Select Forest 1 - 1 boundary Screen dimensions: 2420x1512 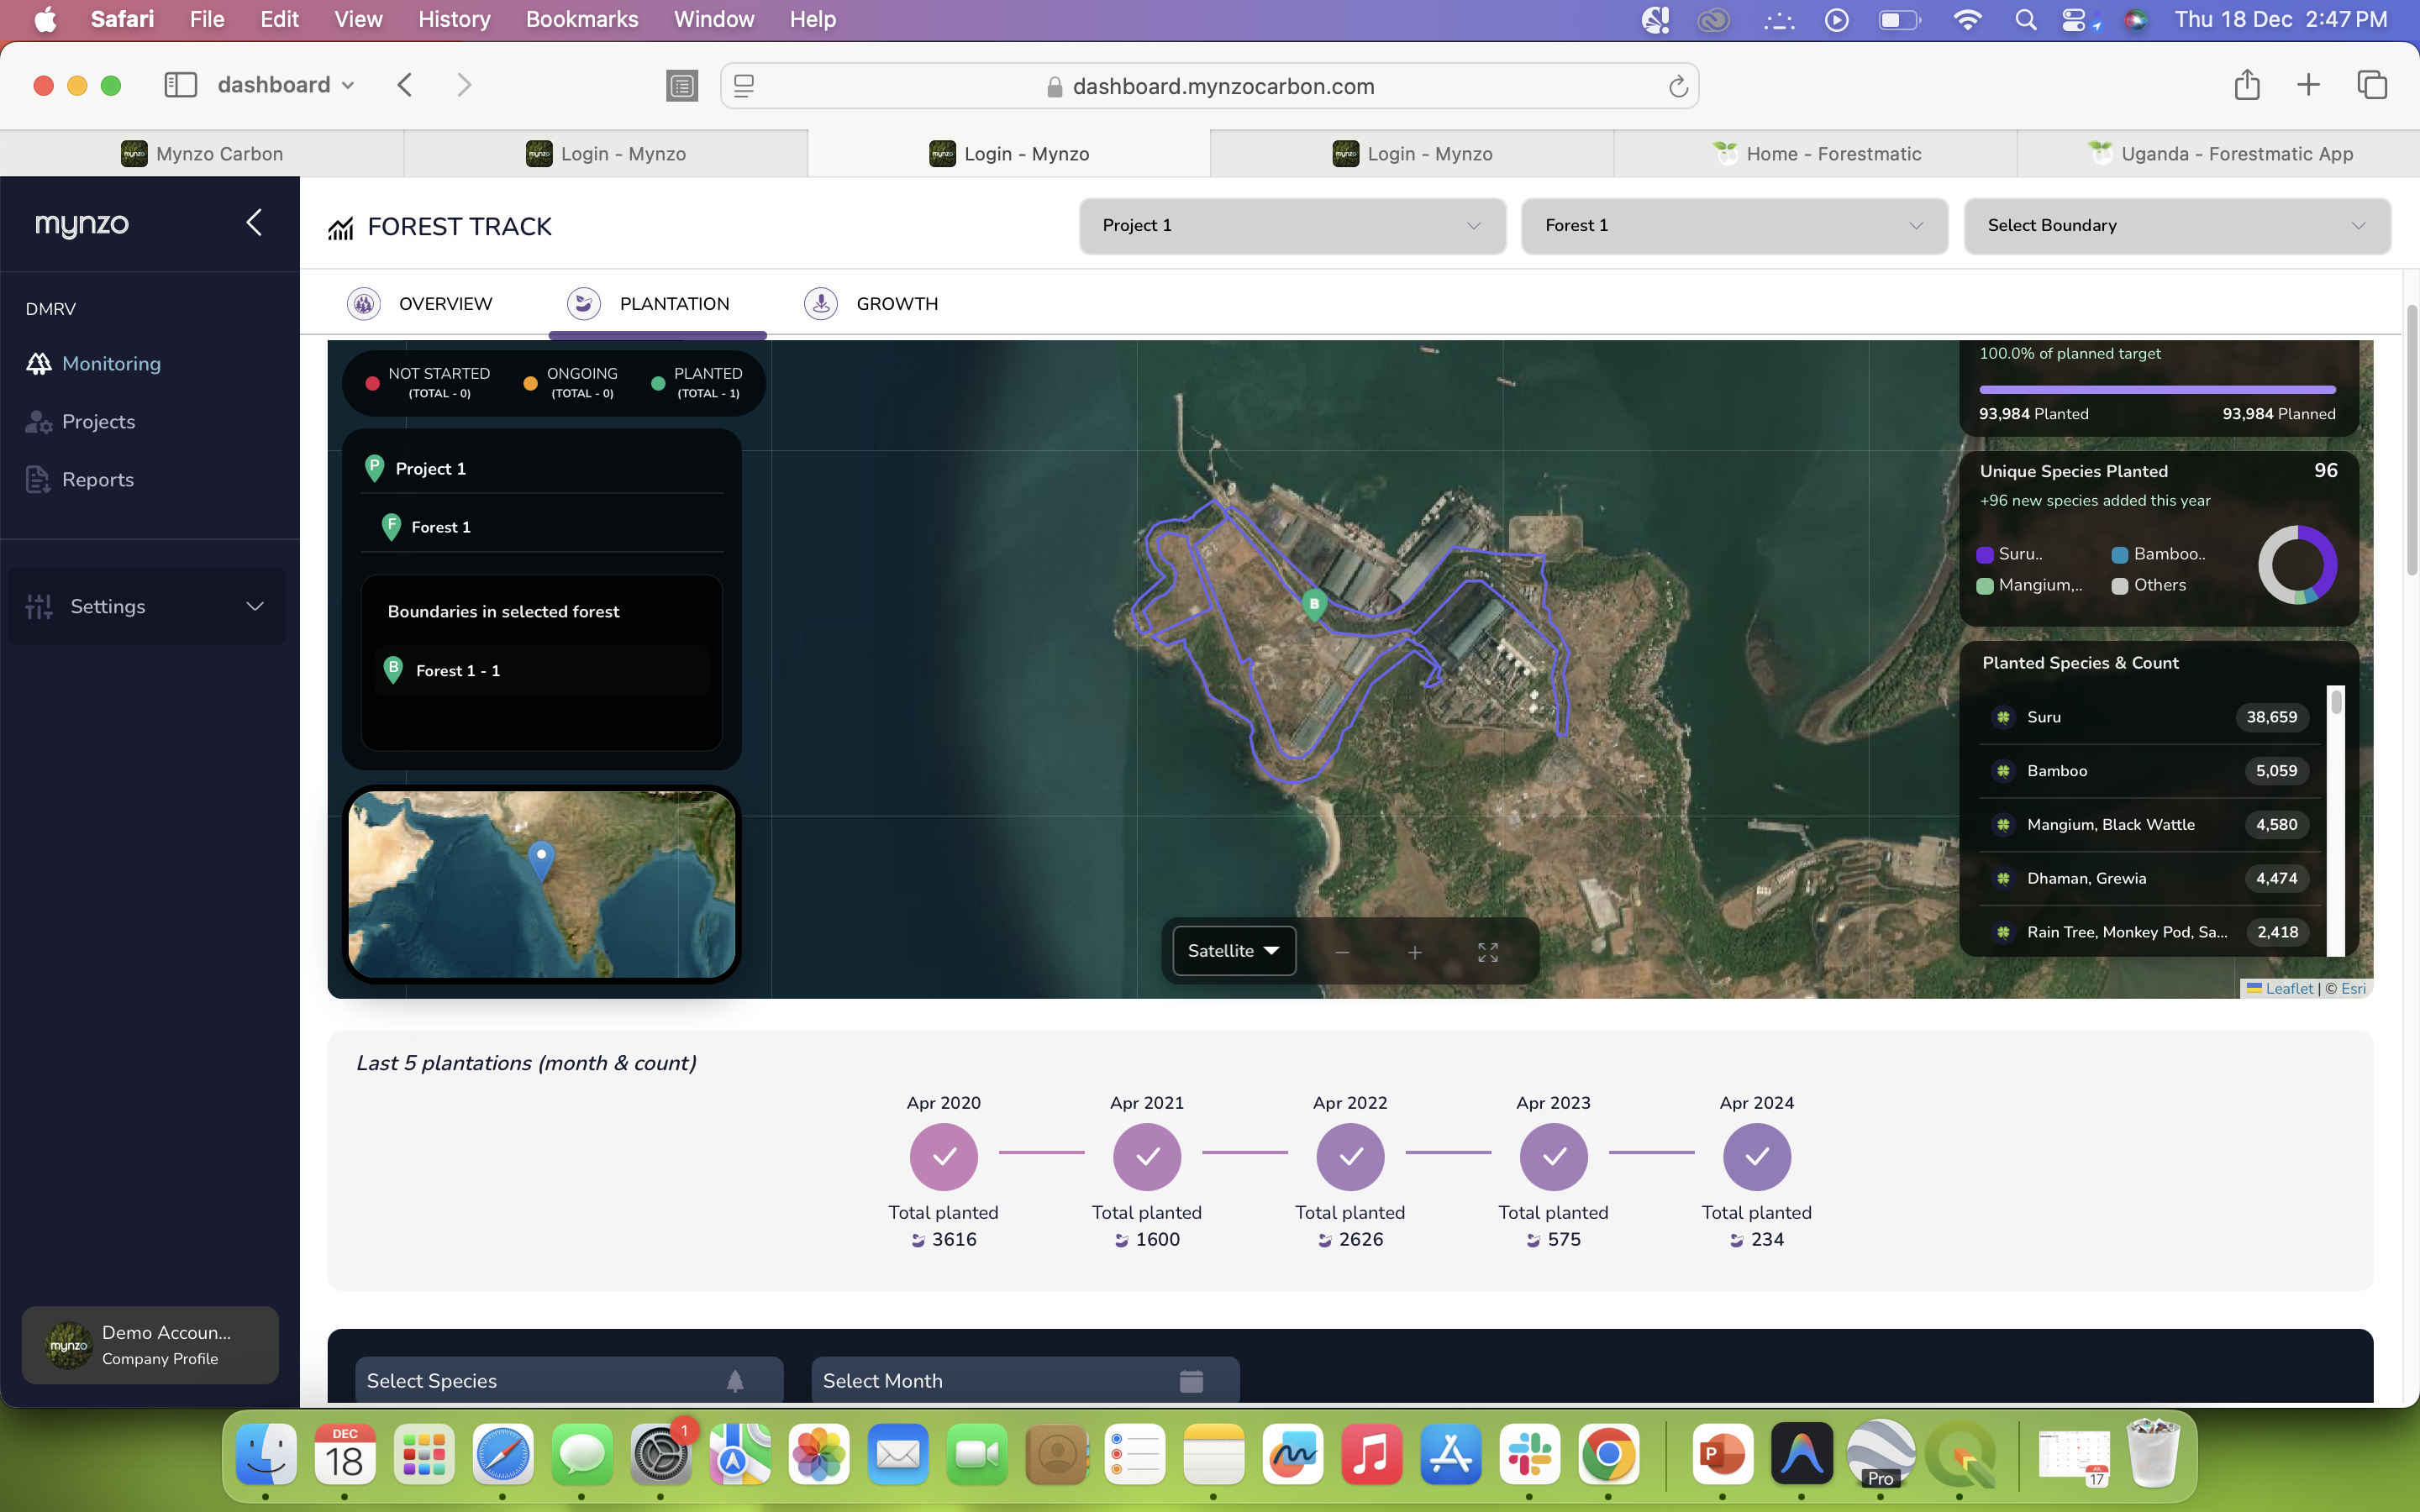(458, 671)
